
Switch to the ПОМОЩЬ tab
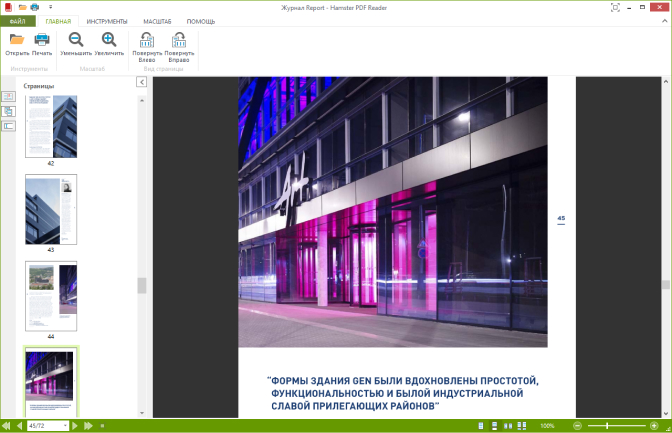201,21
